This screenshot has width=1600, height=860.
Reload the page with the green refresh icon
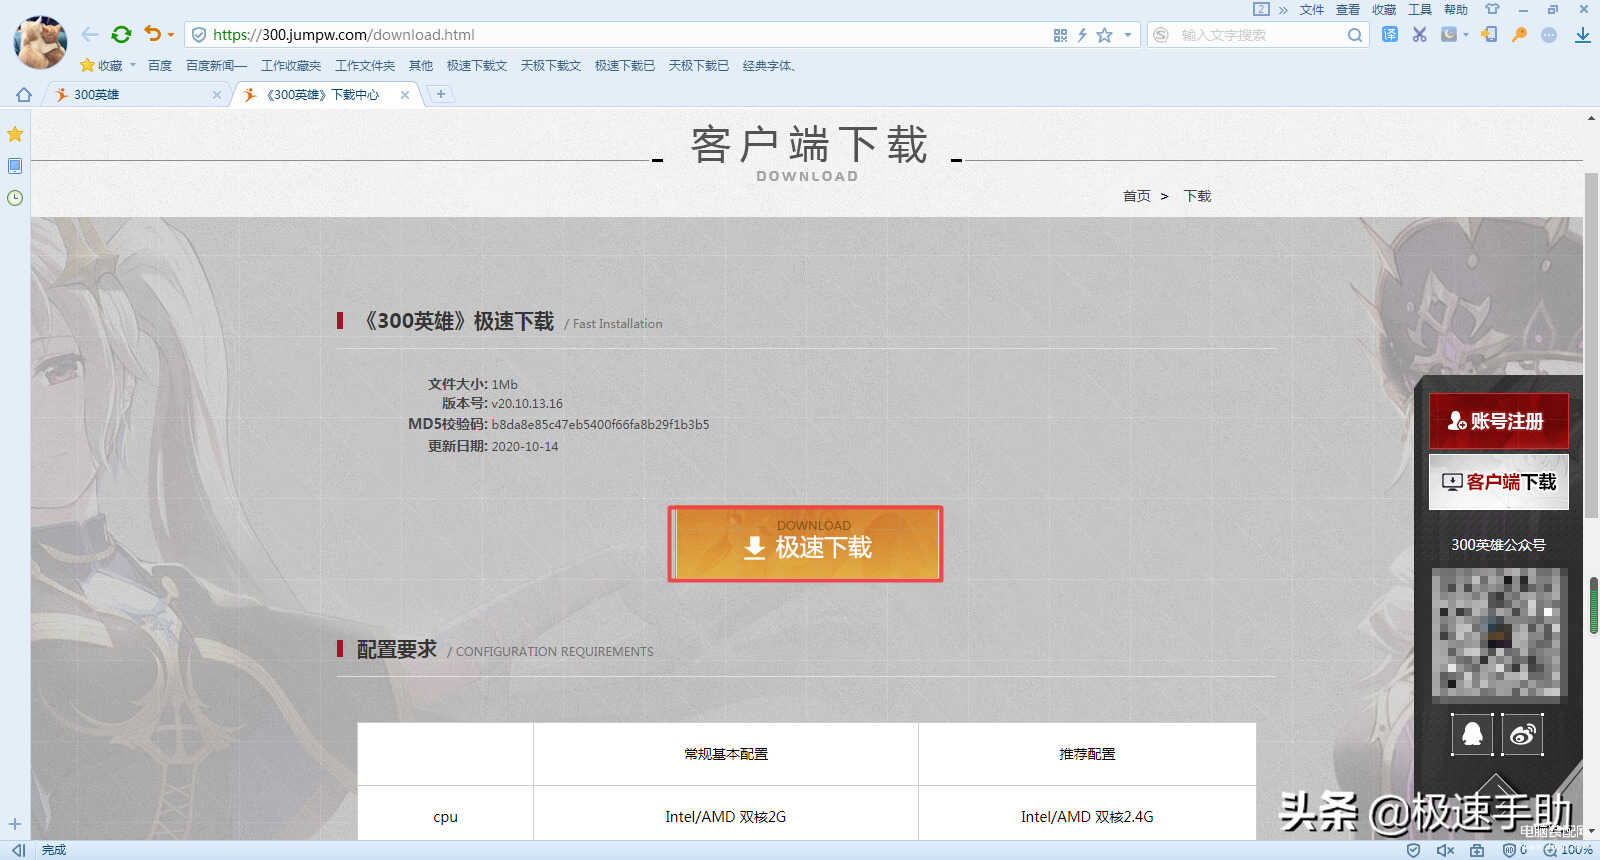pos(121,34)
